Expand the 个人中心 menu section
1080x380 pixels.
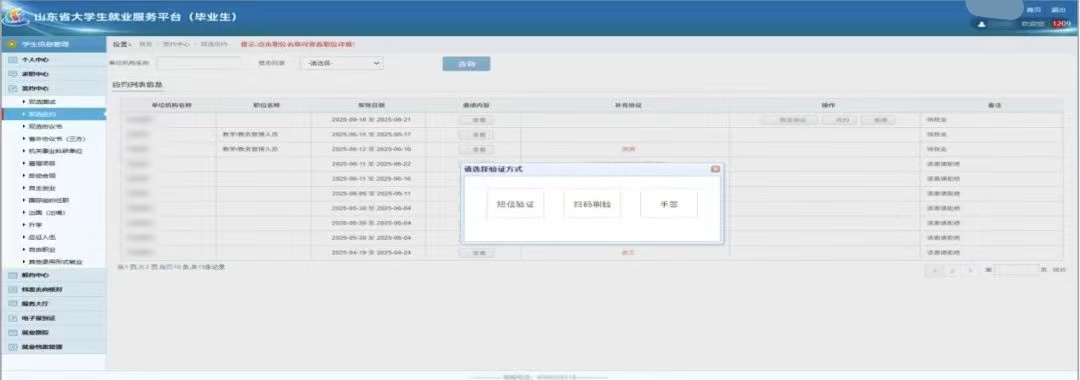click(x=54, y=60)
